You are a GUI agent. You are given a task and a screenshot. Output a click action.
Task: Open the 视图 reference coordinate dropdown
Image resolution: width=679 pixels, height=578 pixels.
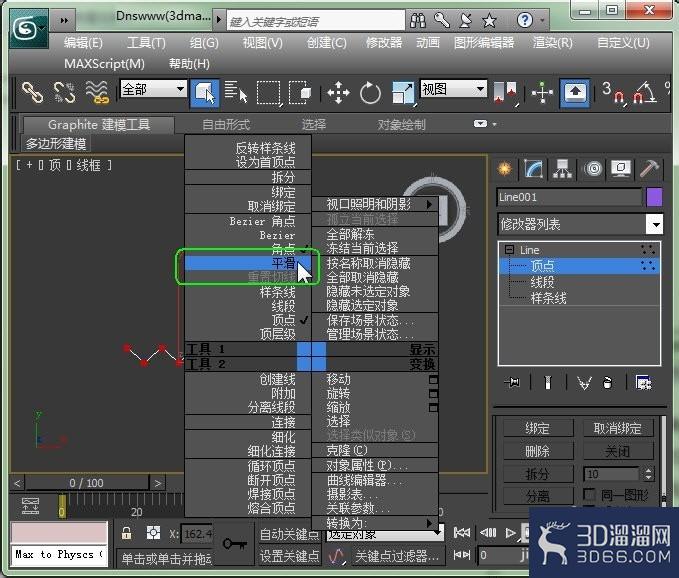click(453, 89)
